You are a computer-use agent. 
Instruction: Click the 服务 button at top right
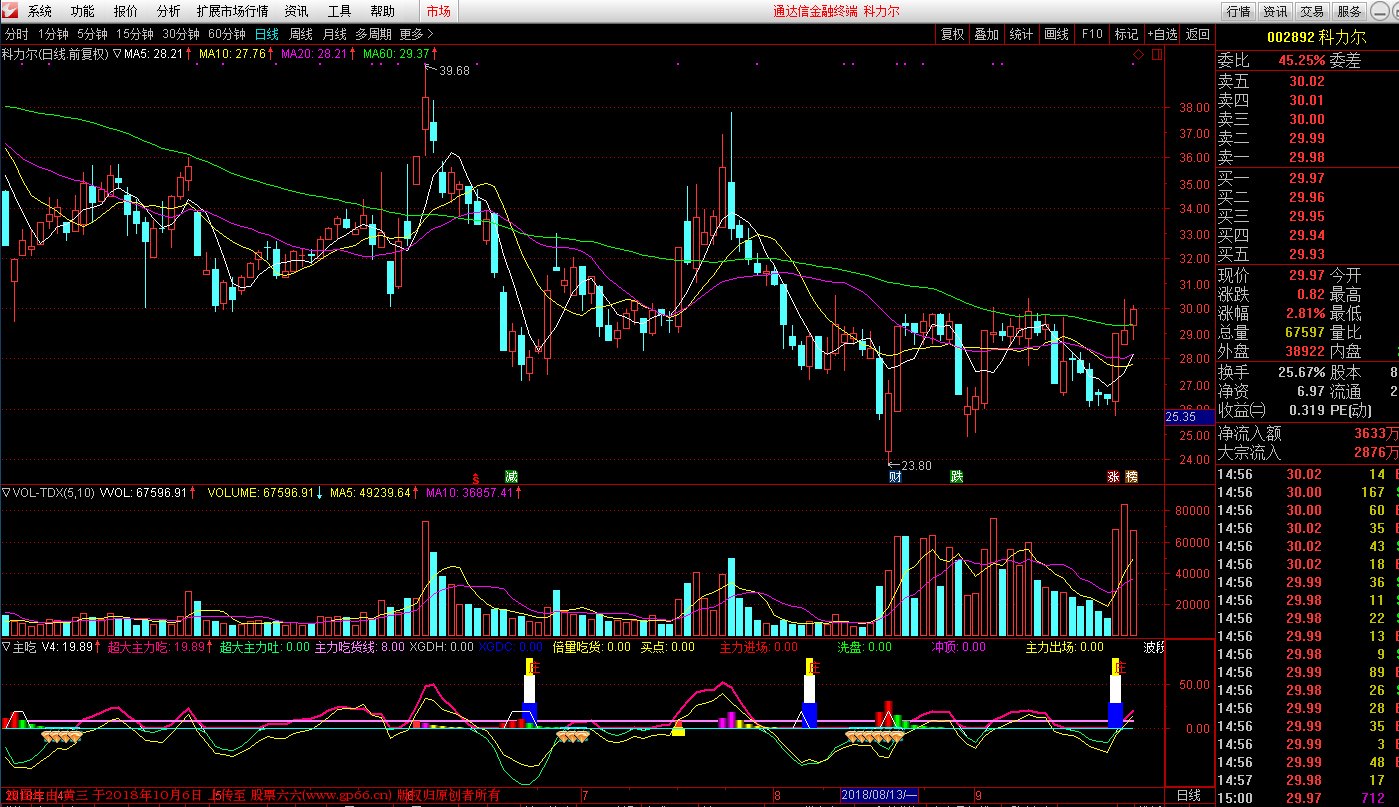(1350, 12)
